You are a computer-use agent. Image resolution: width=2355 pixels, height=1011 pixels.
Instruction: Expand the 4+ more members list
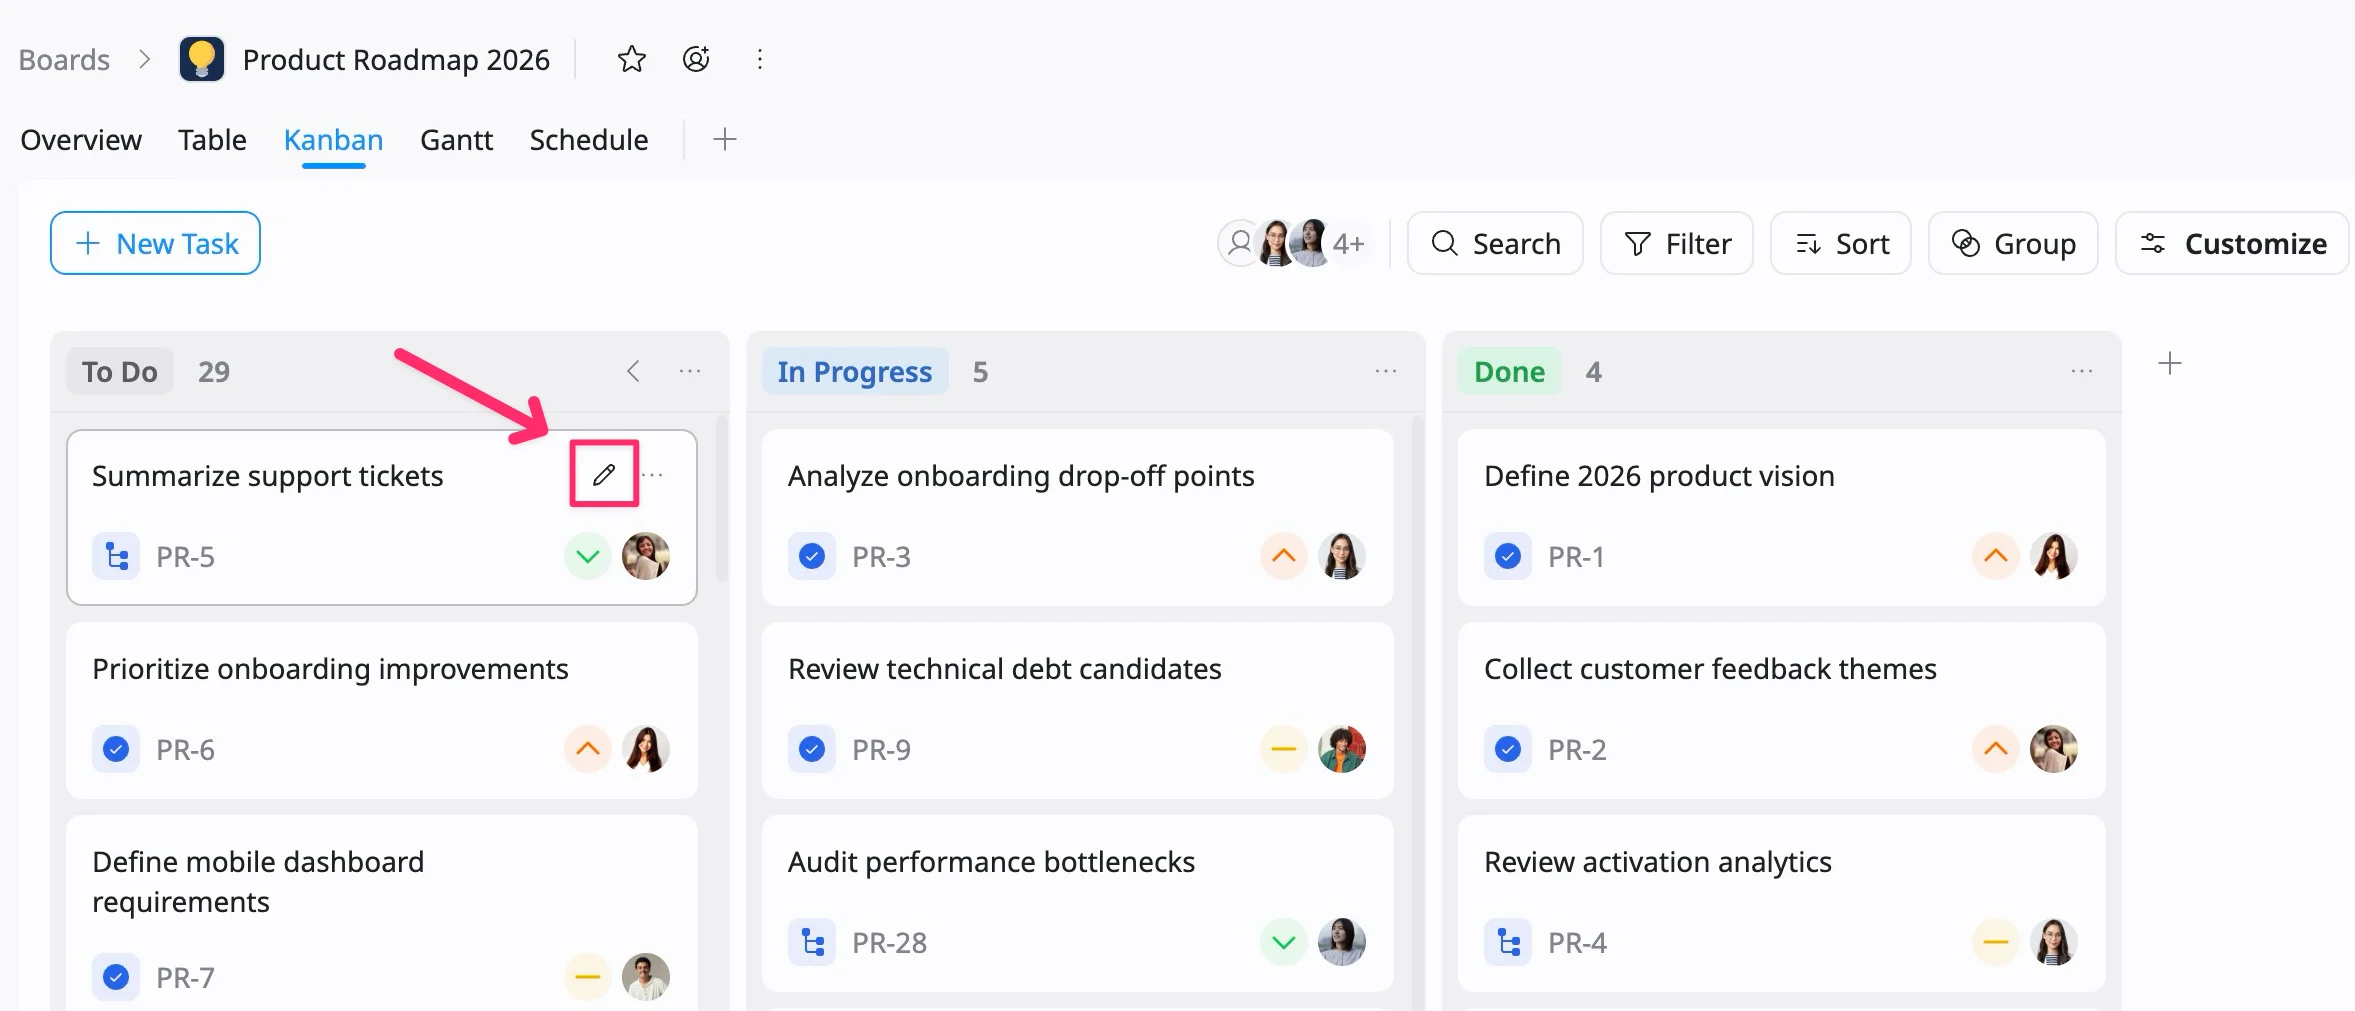click(1349, 243)
